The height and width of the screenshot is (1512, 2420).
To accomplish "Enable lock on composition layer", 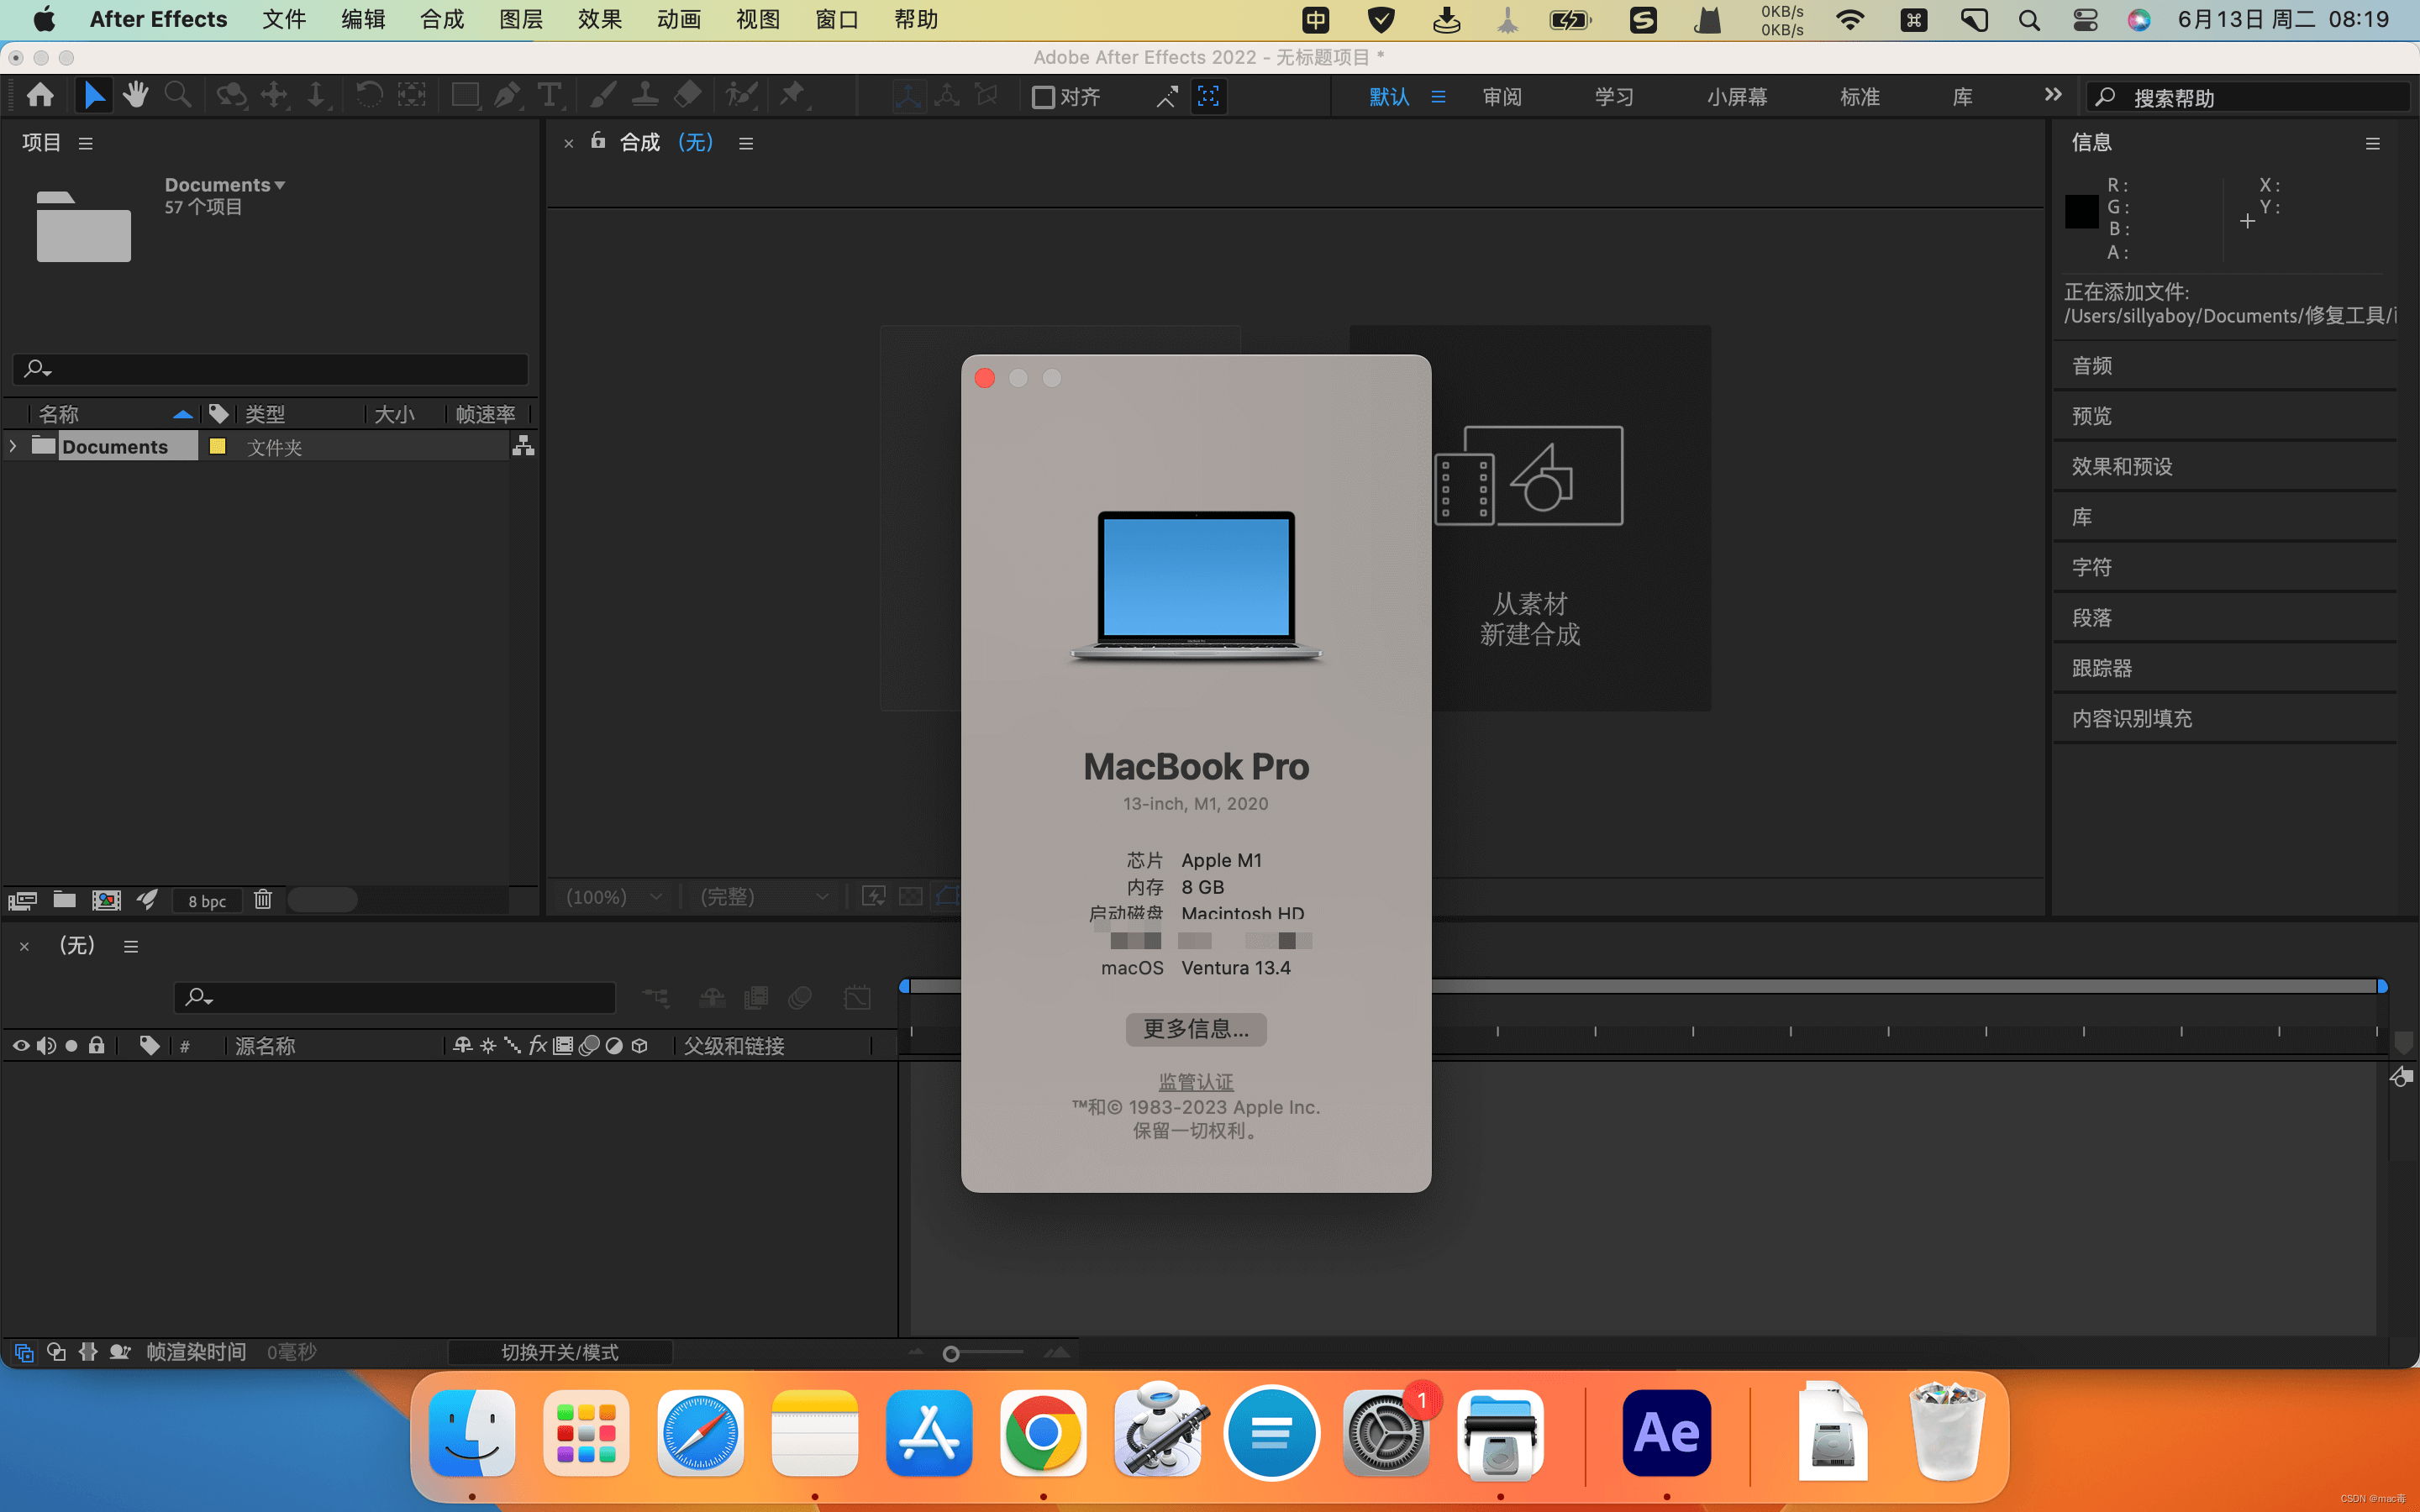I will (x=96, y=1045).
